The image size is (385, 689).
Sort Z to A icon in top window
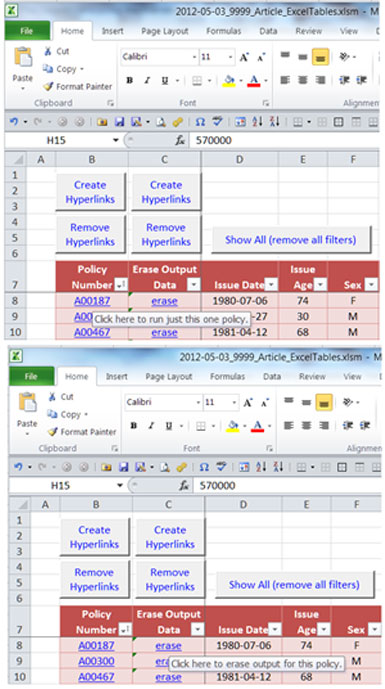tap(275, 122)
